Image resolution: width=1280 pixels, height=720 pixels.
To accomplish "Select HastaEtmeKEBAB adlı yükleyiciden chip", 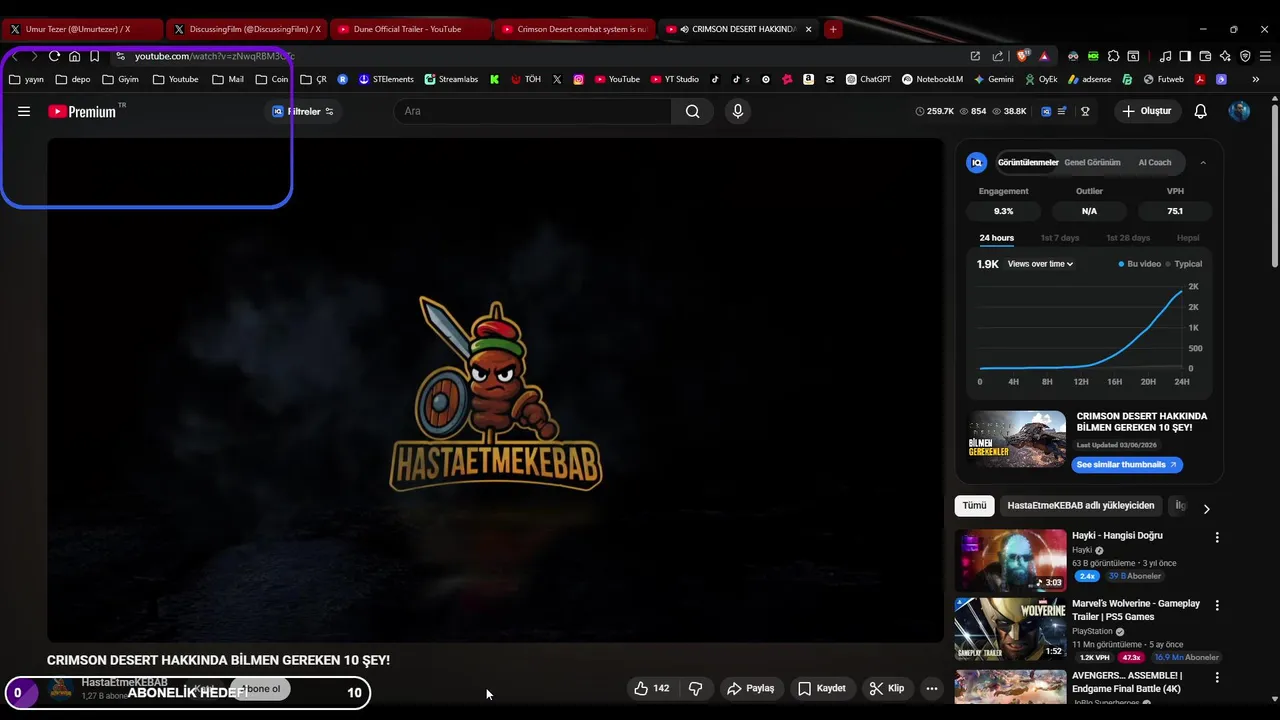I will pyautogui.click(x=1080, y=506).
